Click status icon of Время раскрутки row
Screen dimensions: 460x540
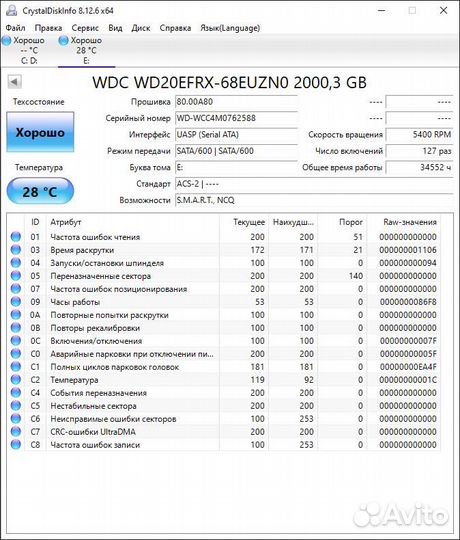[x=16, y=250]
